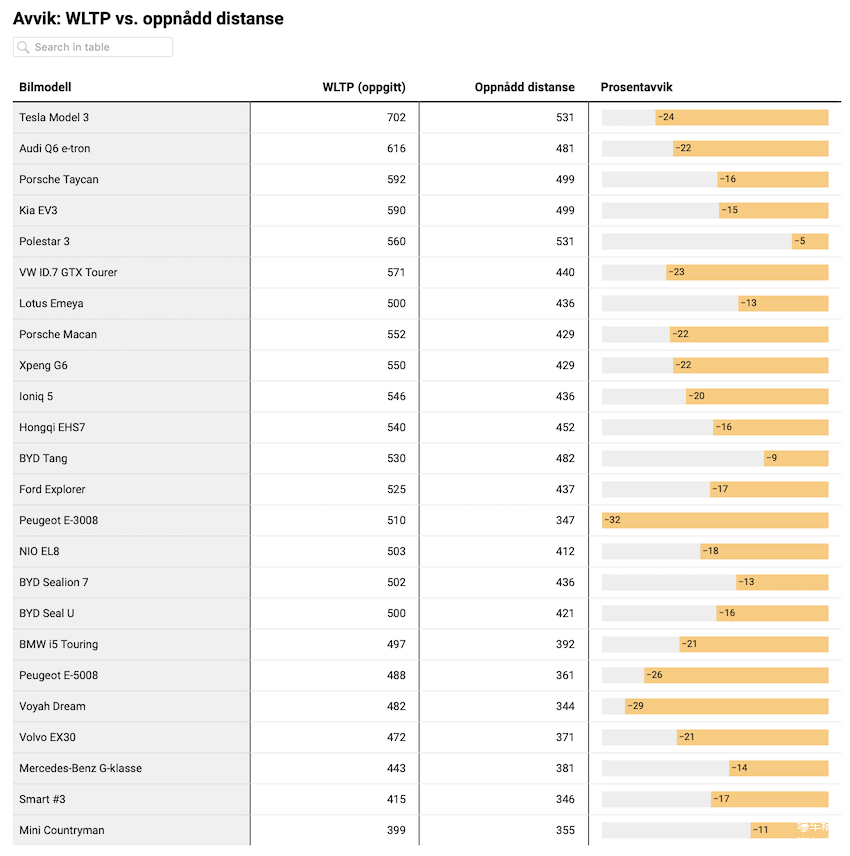Click the BYD Tang deviation bar (−9)
The image size is (850, 856).
[796, 458]
